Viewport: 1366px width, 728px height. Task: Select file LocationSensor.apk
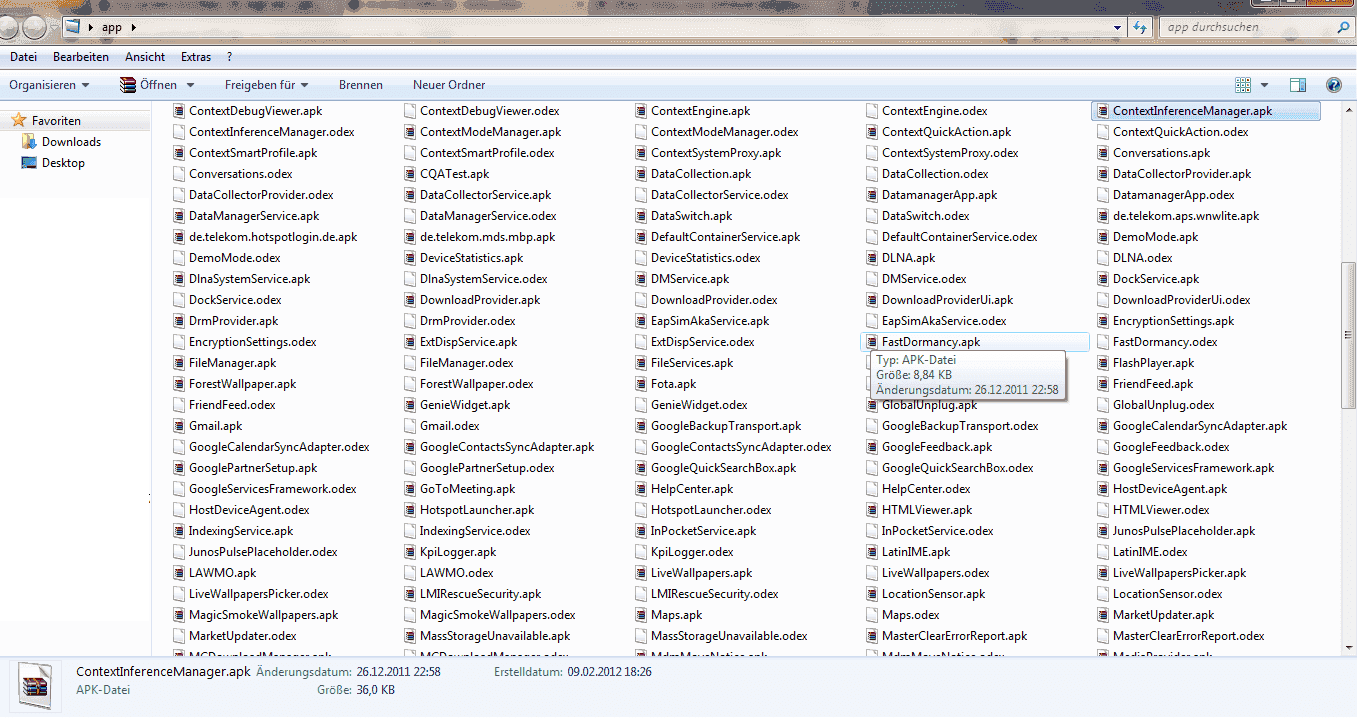pos(933,594)
